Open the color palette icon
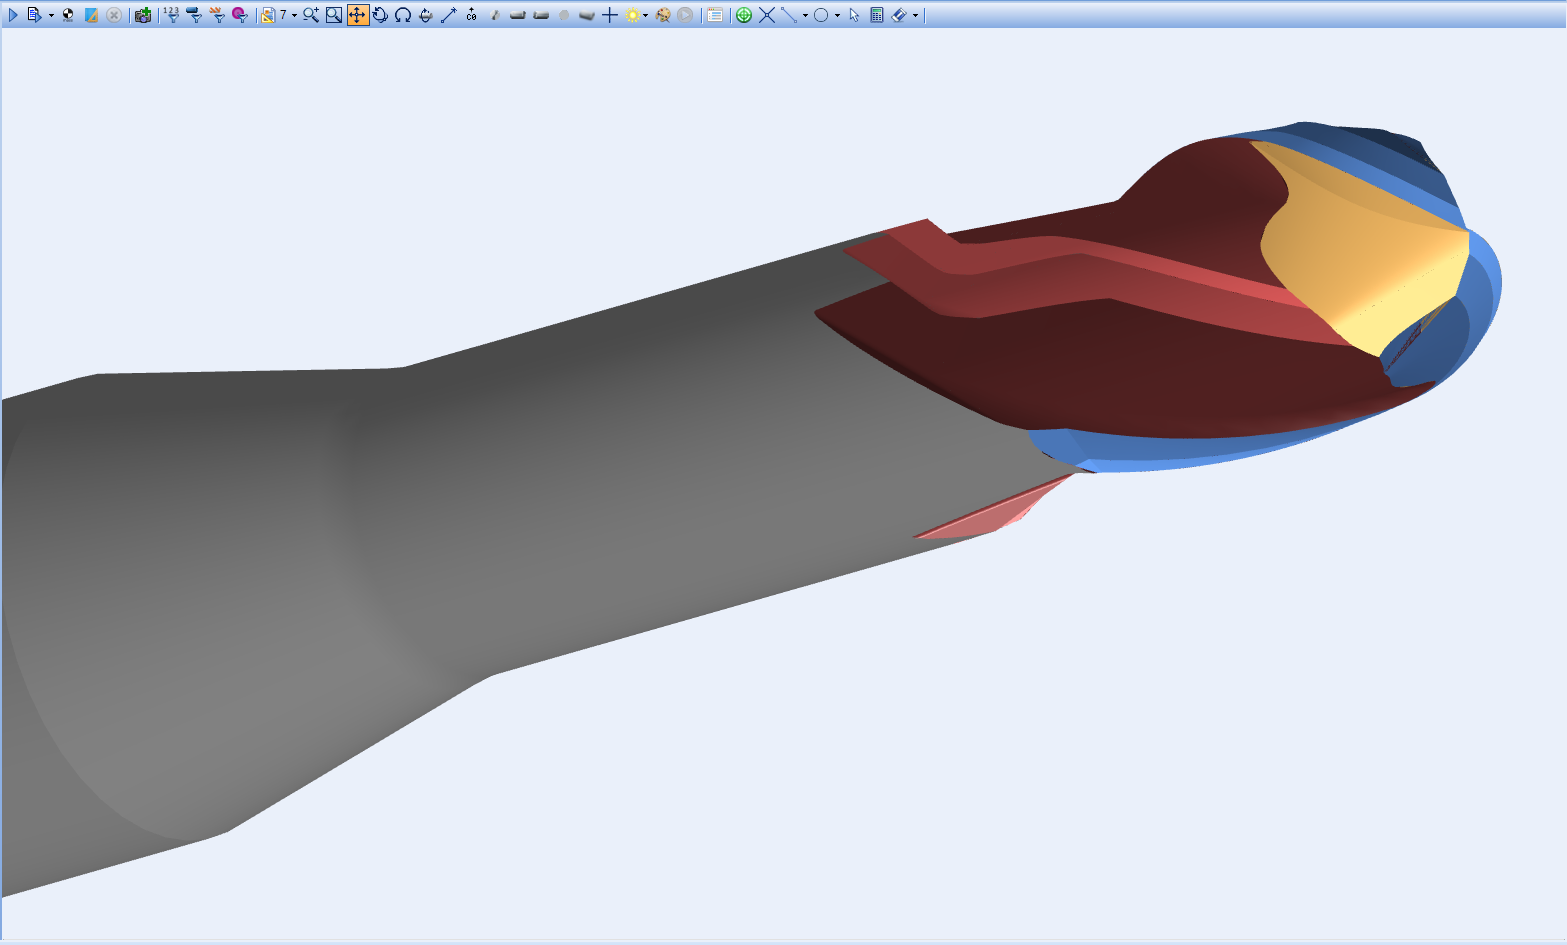This screenshot has height=945, width=1567. [x=662, y=15]
